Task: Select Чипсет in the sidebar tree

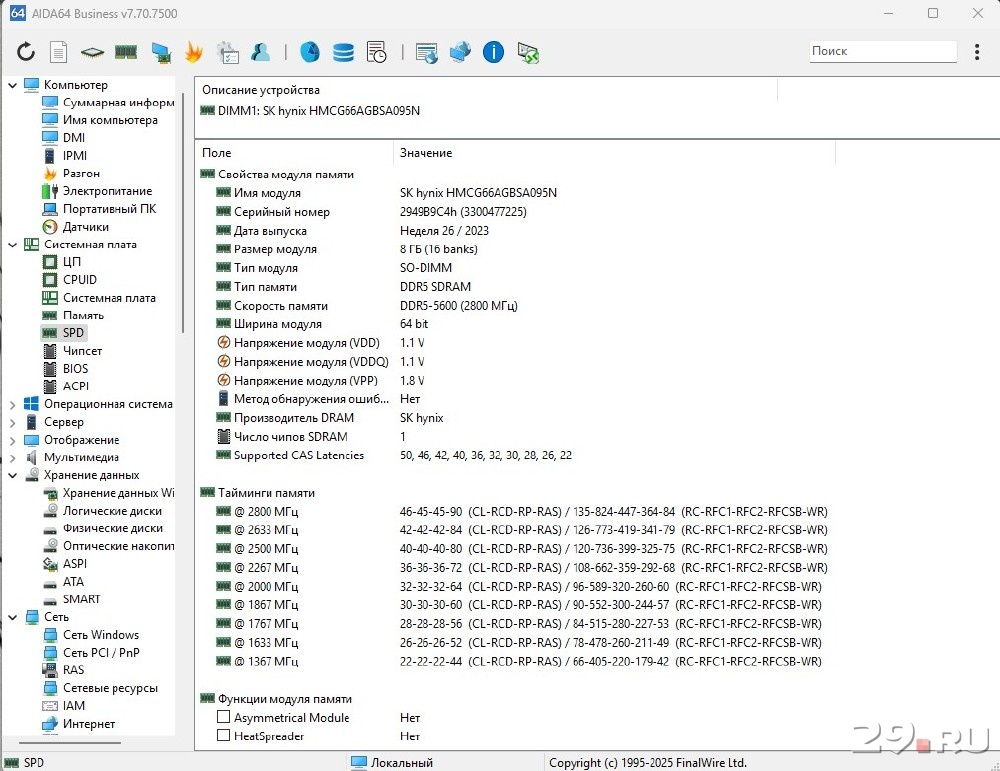Action: 82,351
